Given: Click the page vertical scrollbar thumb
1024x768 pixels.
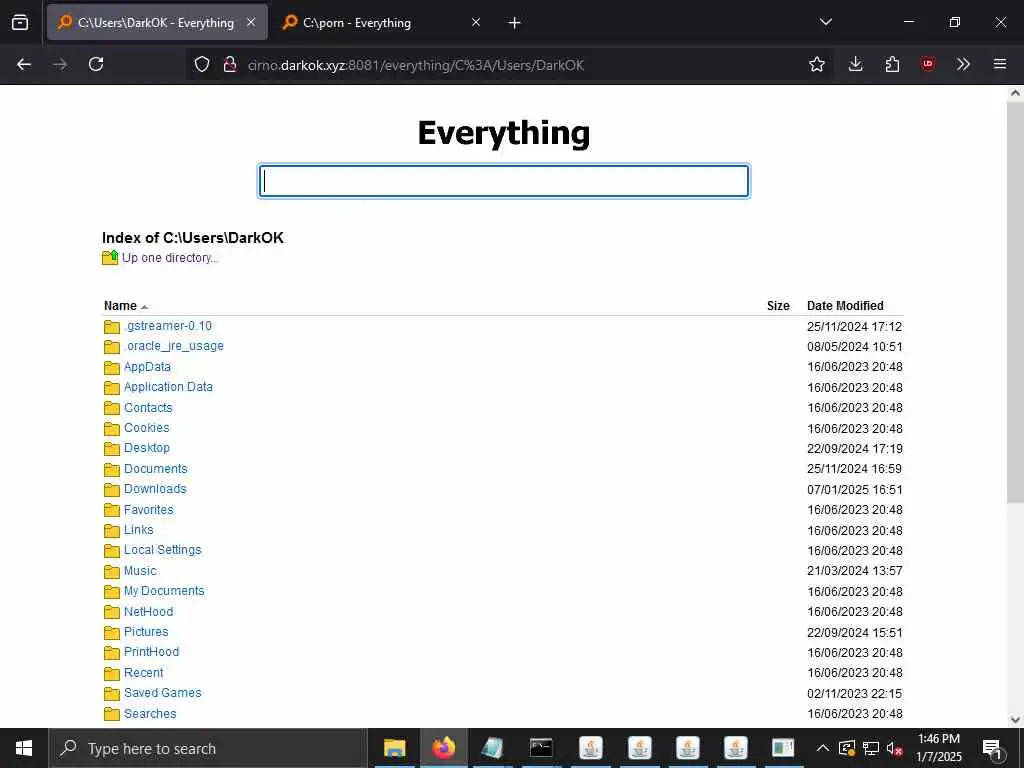Looking at the screenshot, I should [1015, 300].
